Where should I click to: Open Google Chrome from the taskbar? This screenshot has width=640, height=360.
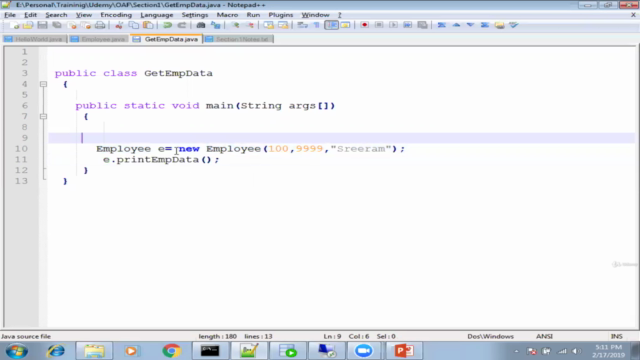(x=171, y=351)
